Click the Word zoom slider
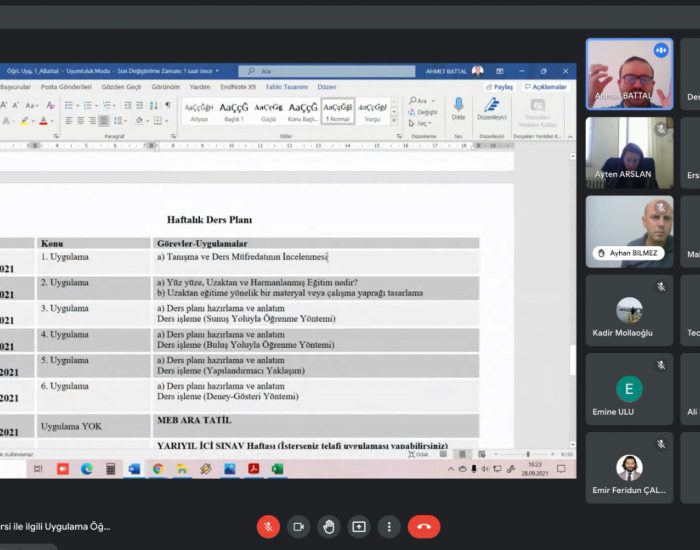700x550 pixels. click(526, 454)
